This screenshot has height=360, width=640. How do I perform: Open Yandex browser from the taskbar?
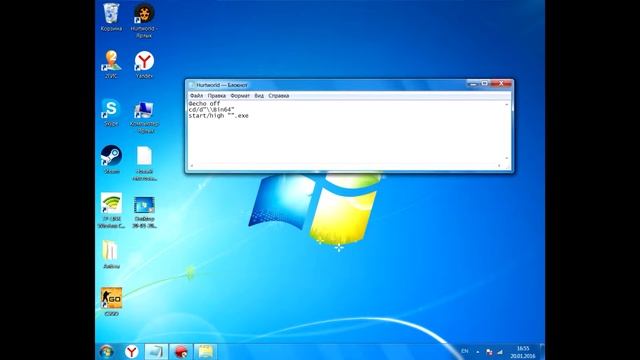pos(131,351)
